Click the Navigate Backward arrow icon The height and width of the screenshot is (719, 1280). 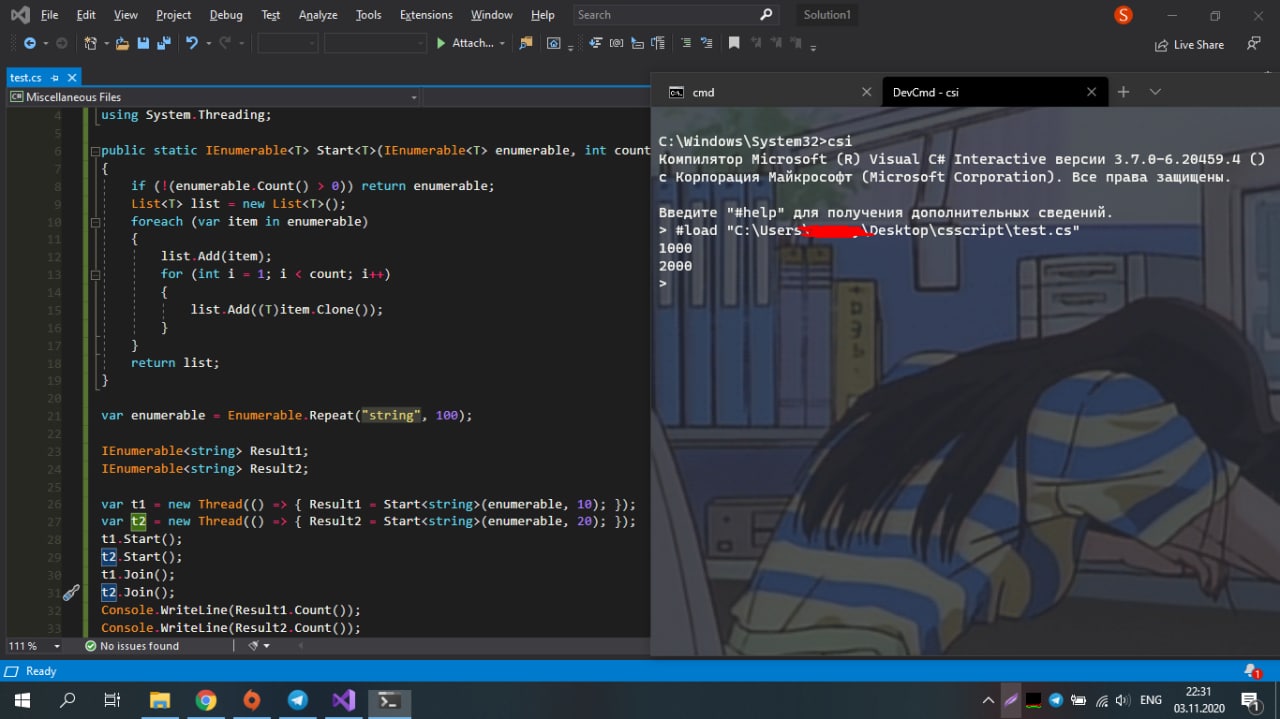click(x=29, y=43)
